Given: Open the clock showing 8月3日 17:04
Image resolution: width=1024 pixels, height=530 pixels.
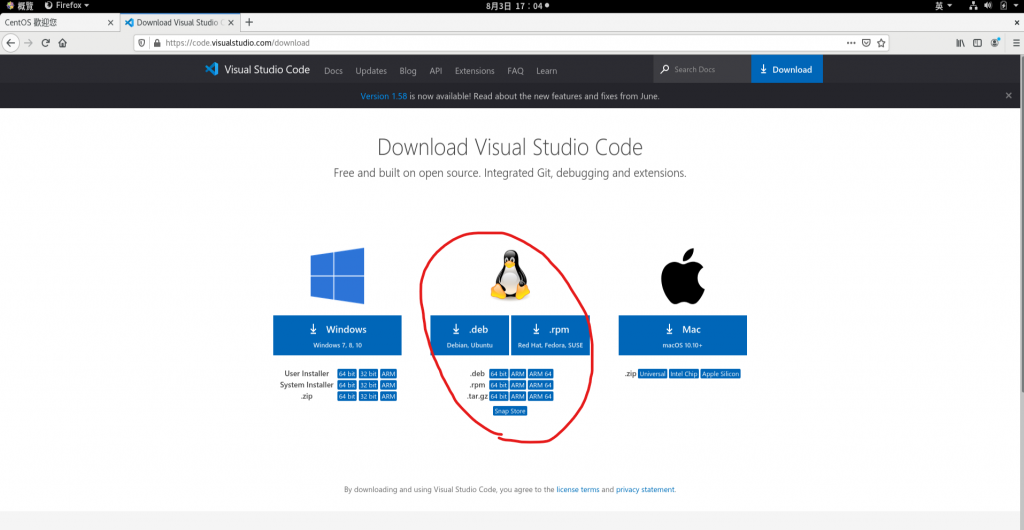Looking at the screenshot, I should tap(513, 5).
